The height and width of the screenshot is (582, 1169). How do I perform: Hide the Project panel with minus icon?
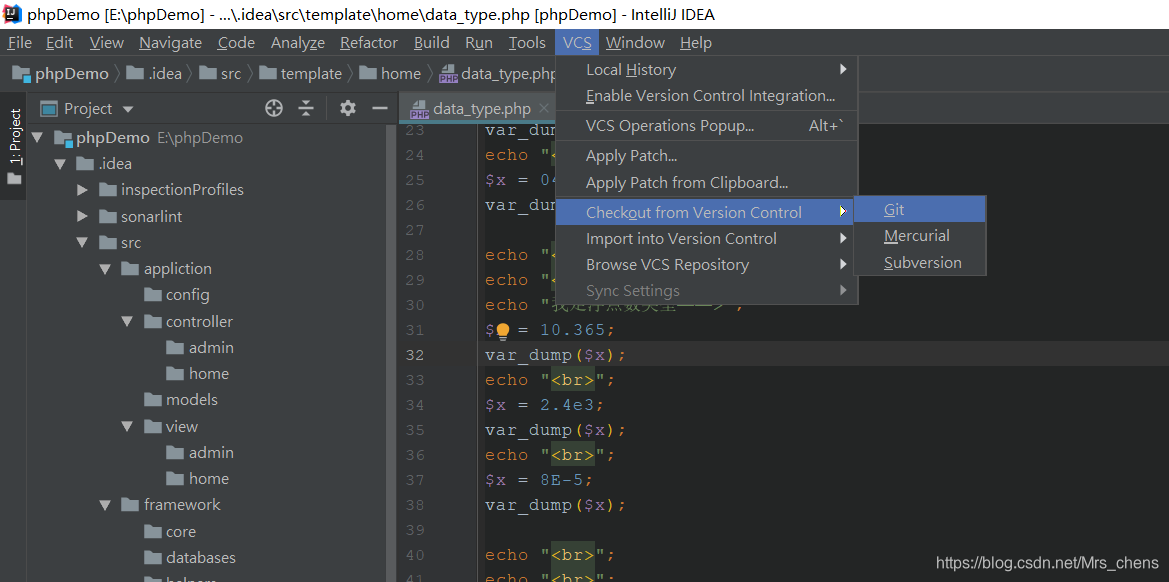(x=380, y=109)
